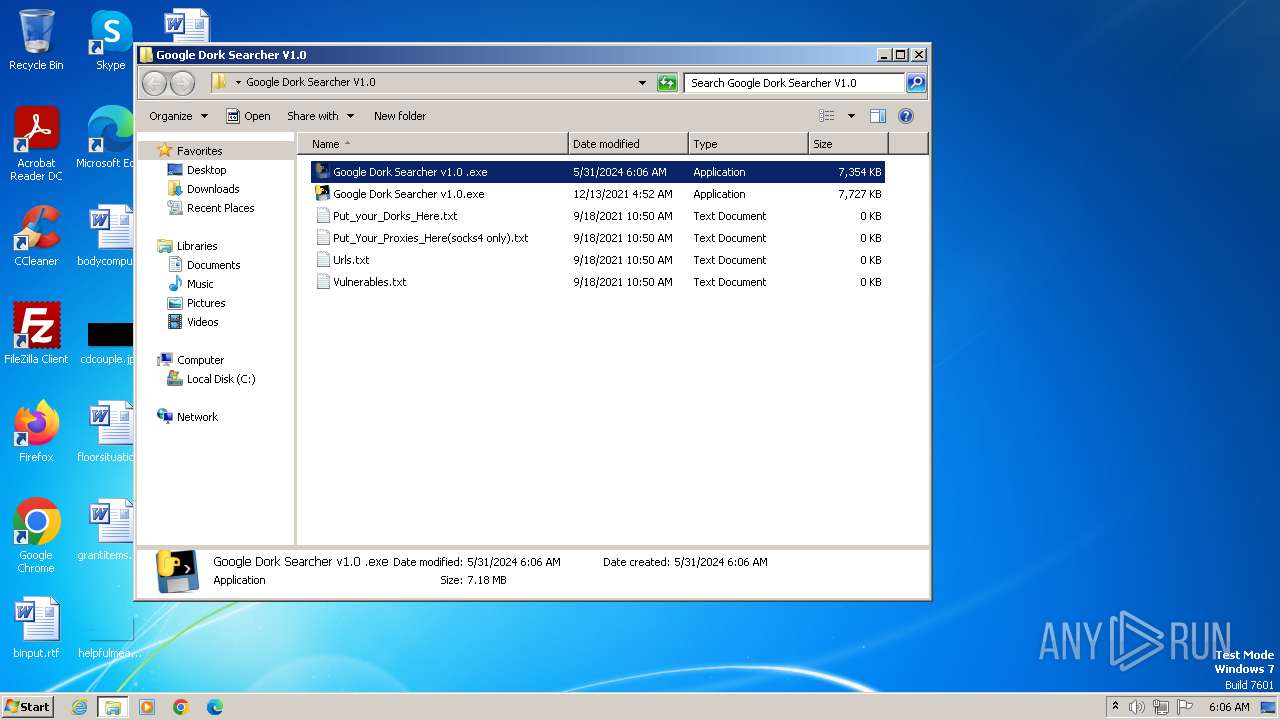The height and width of the screenshot is (720, 1280).
Task: Select Google Dork Searcher v1.0 .exe (7,354 KB)
Action: point(598,172)
